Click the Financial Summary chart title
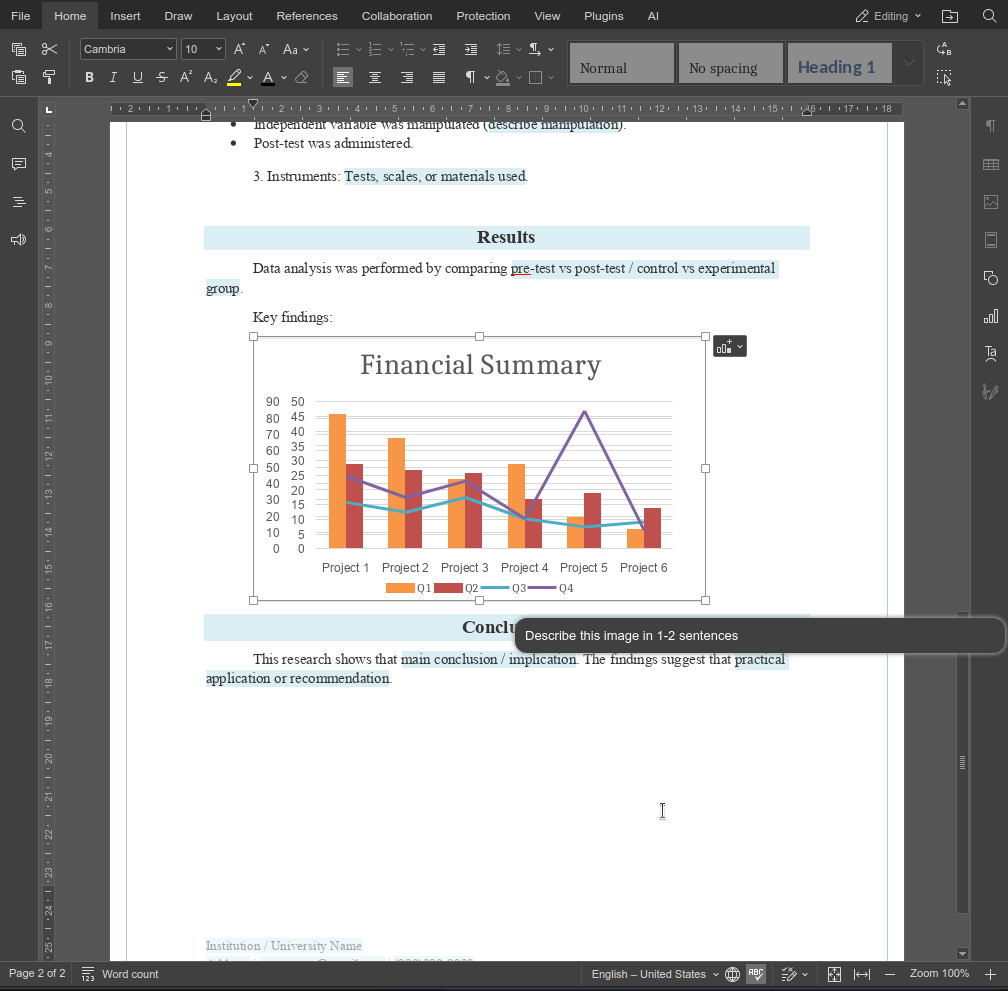 point(480,365)
